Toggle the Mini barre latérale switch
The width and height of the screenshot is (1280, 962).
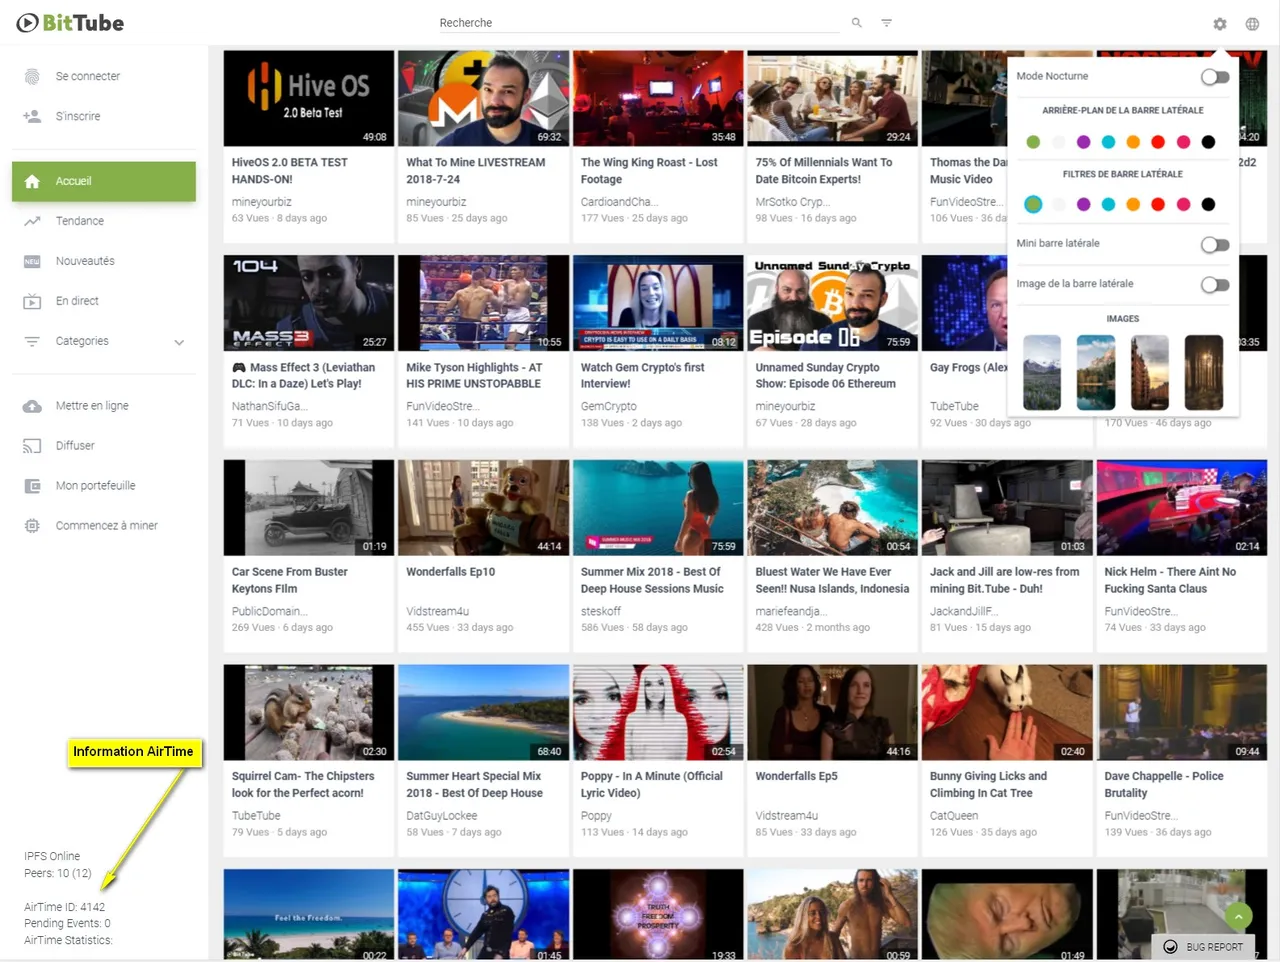pyautogui.click(x=1215, y=244)
